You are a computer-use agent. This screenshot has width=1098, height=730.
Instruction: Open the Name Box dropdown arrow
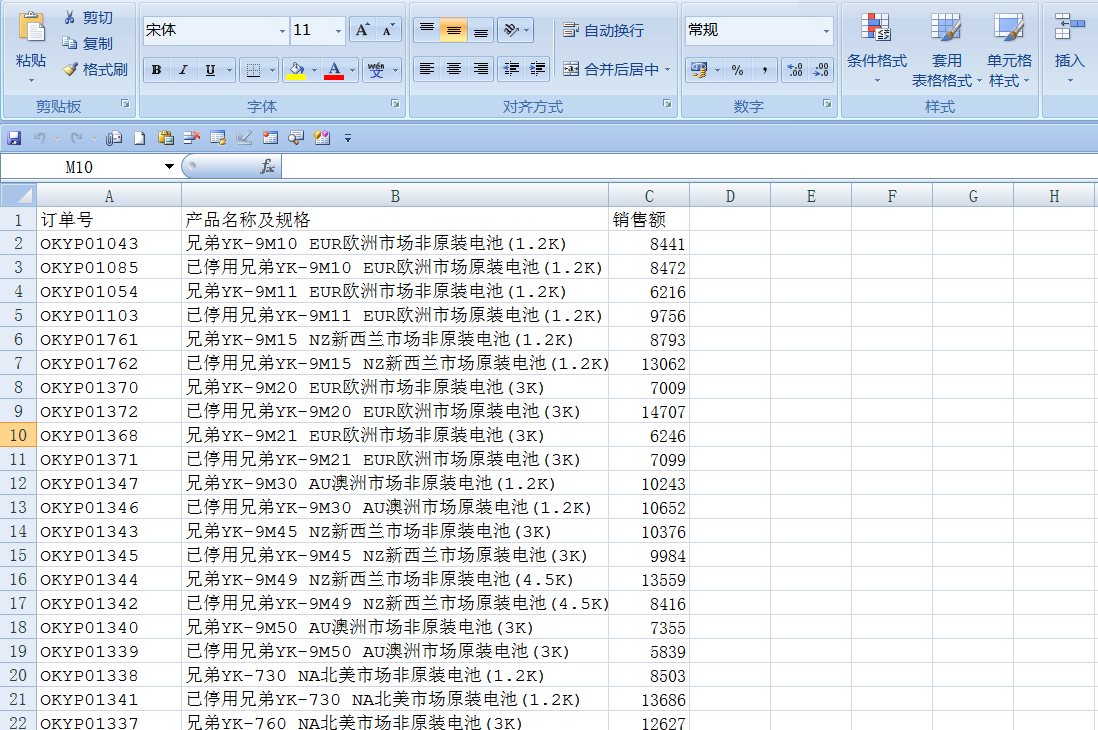169,167
